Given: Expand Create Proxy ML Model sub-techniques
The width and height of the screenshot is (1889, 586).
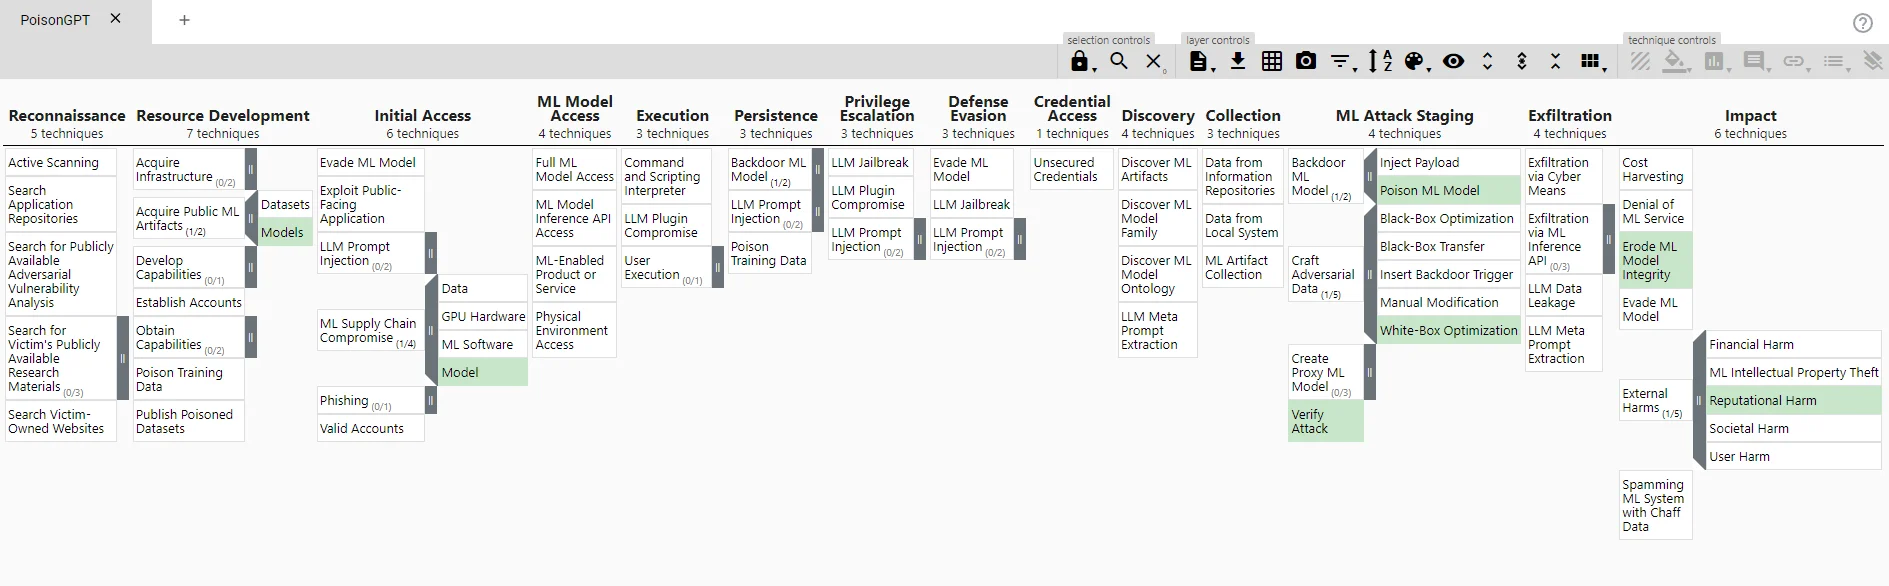Looking at the screenshot, I should (x=1370, y=372).
